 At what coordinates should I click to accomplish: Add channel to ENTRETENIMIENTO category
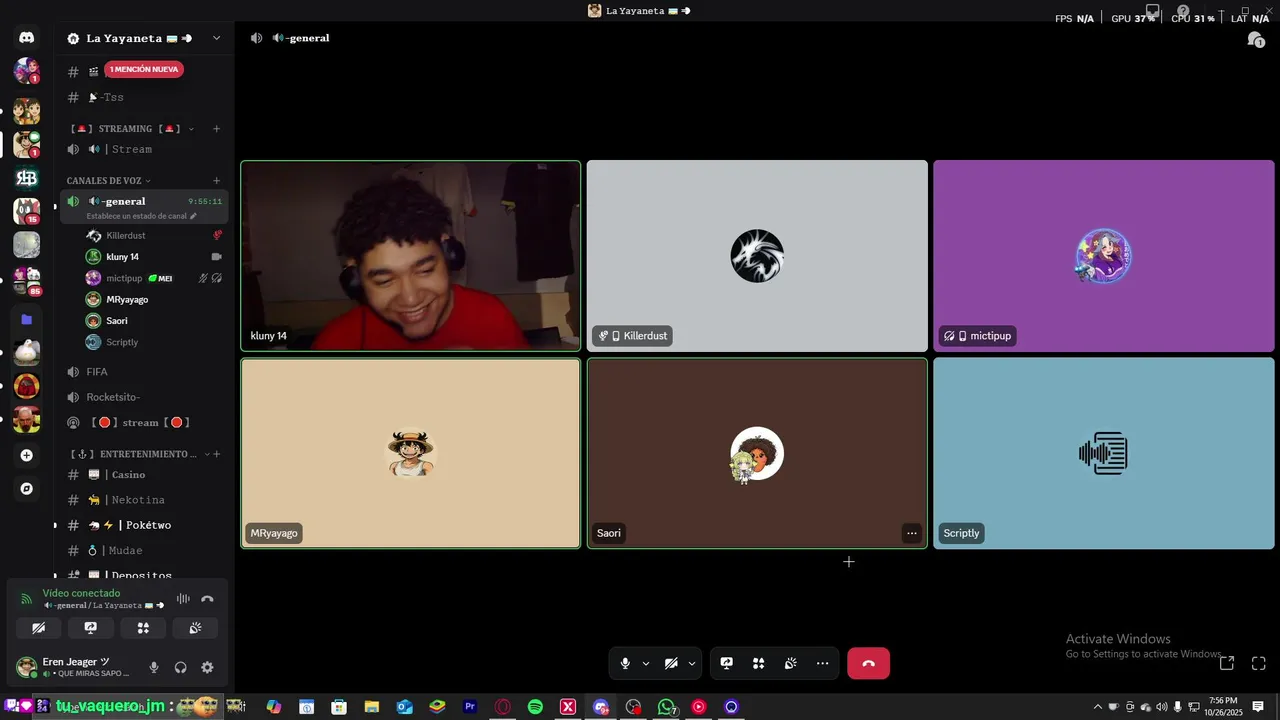(x=216, y=454)
